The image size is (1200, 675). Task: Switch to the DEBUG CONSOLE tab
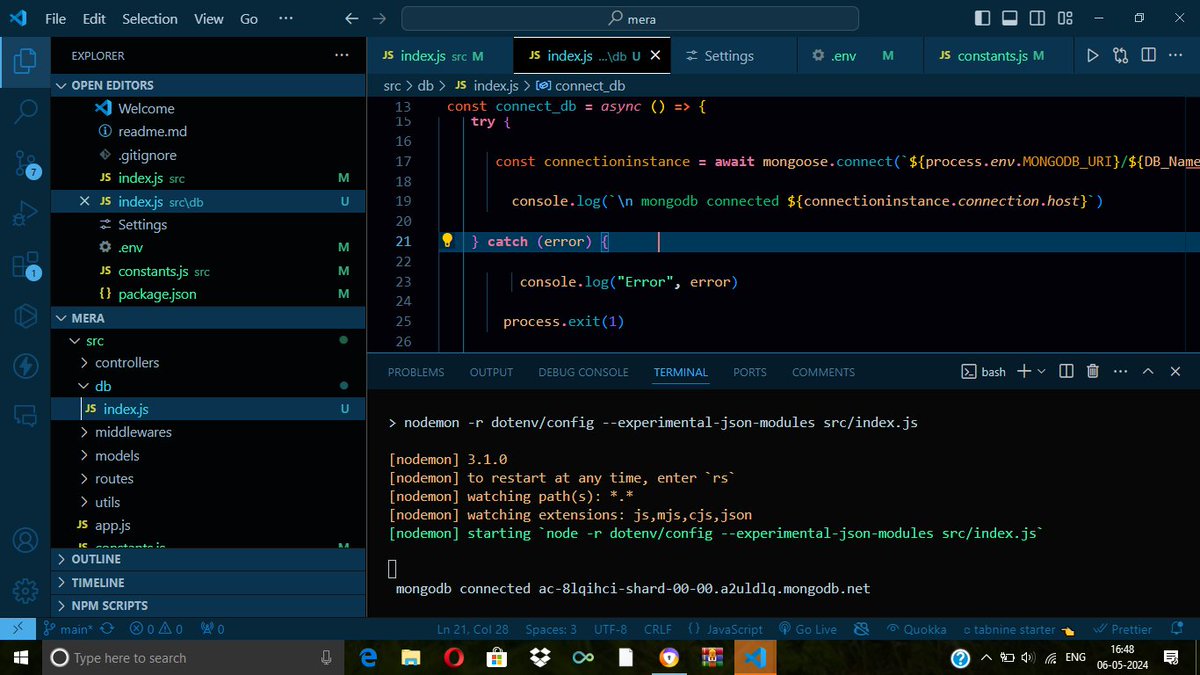point(584,372)
